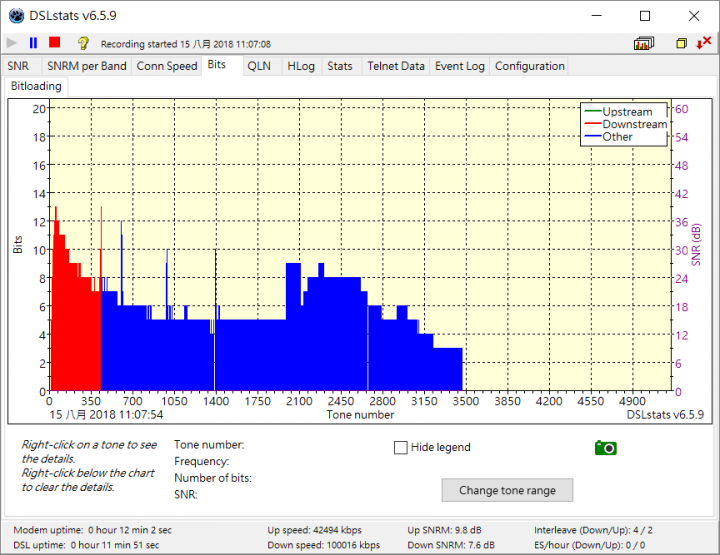Stop recording with the red square
The width and height of the screenshot is (720, 555).
pos(55,43)
